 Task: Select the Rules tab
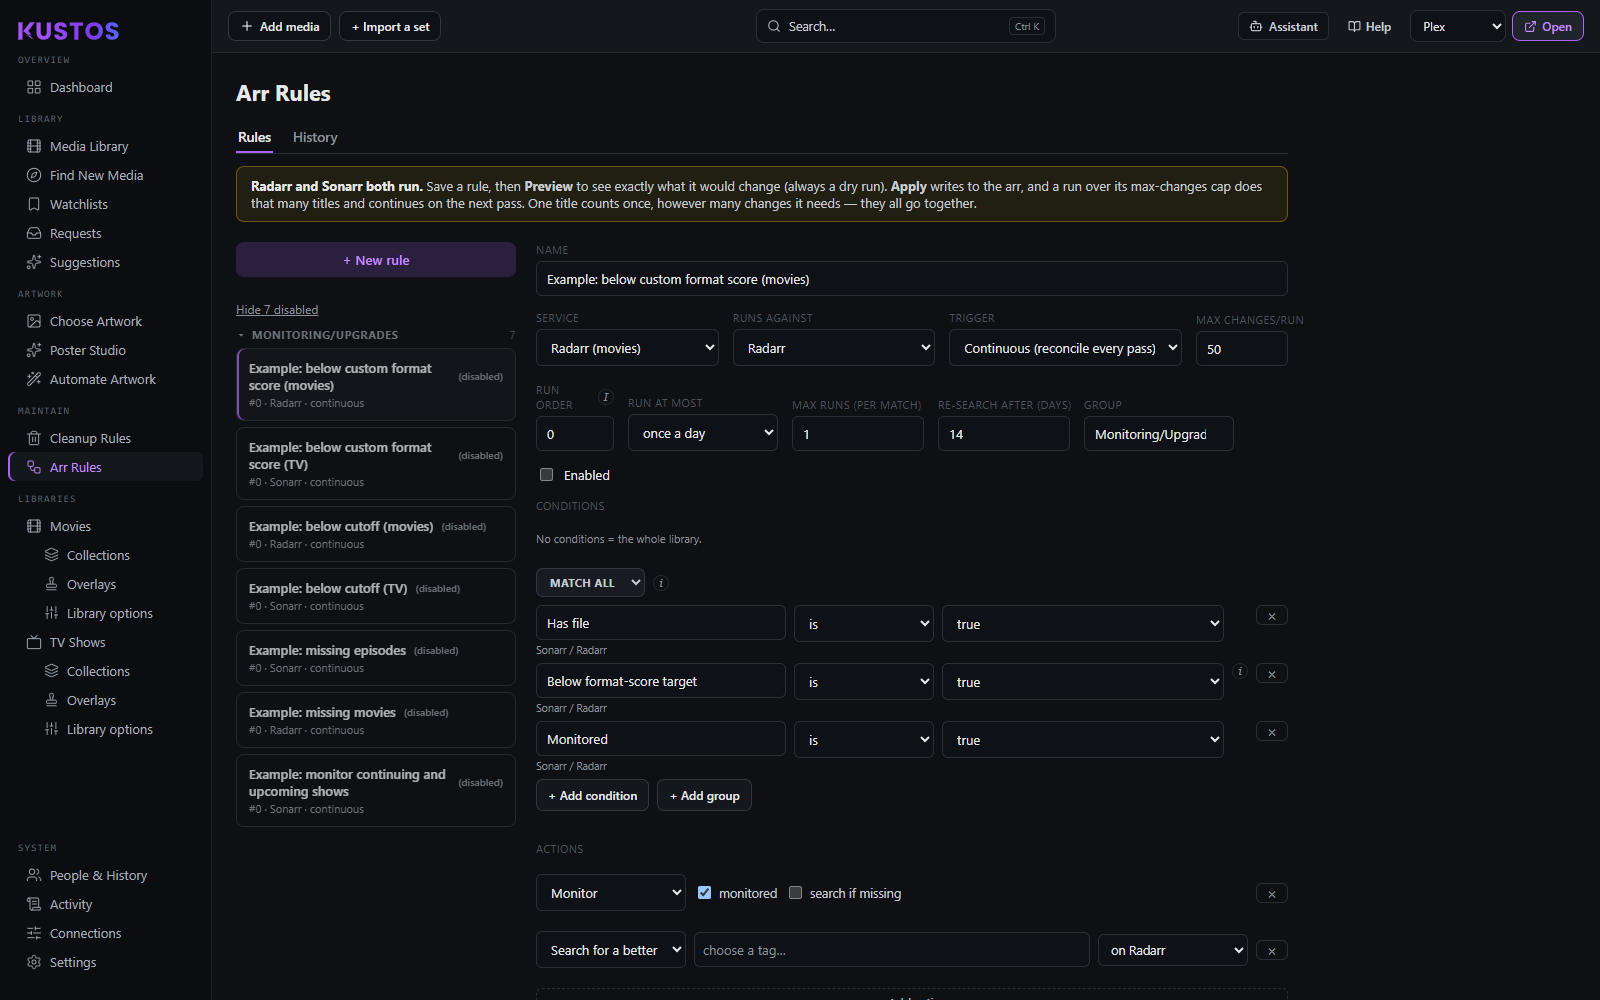click(255, 137)
